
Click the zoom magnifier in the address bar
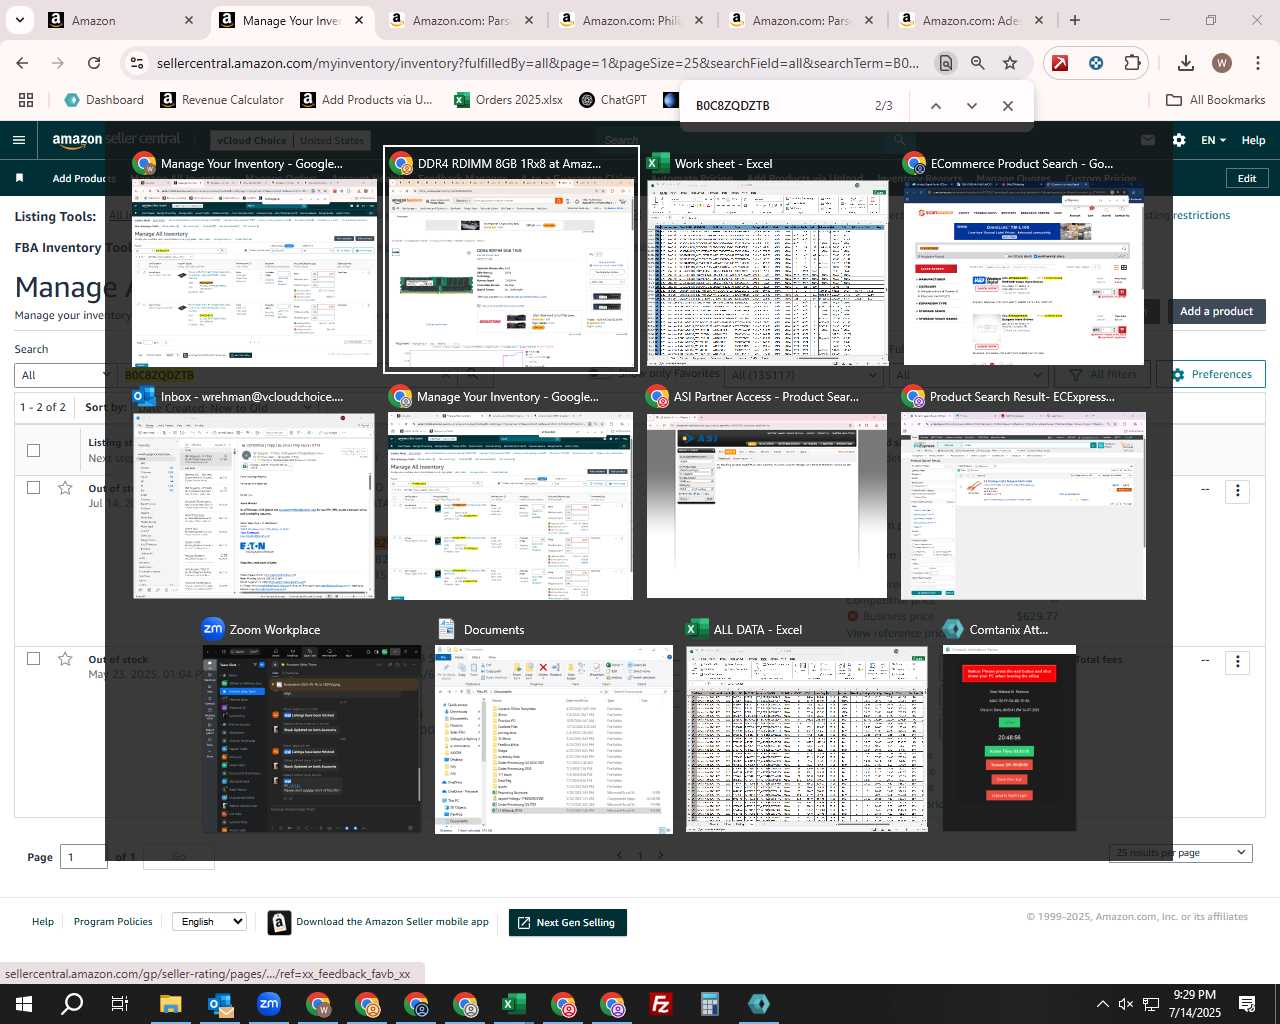point(978,63)
